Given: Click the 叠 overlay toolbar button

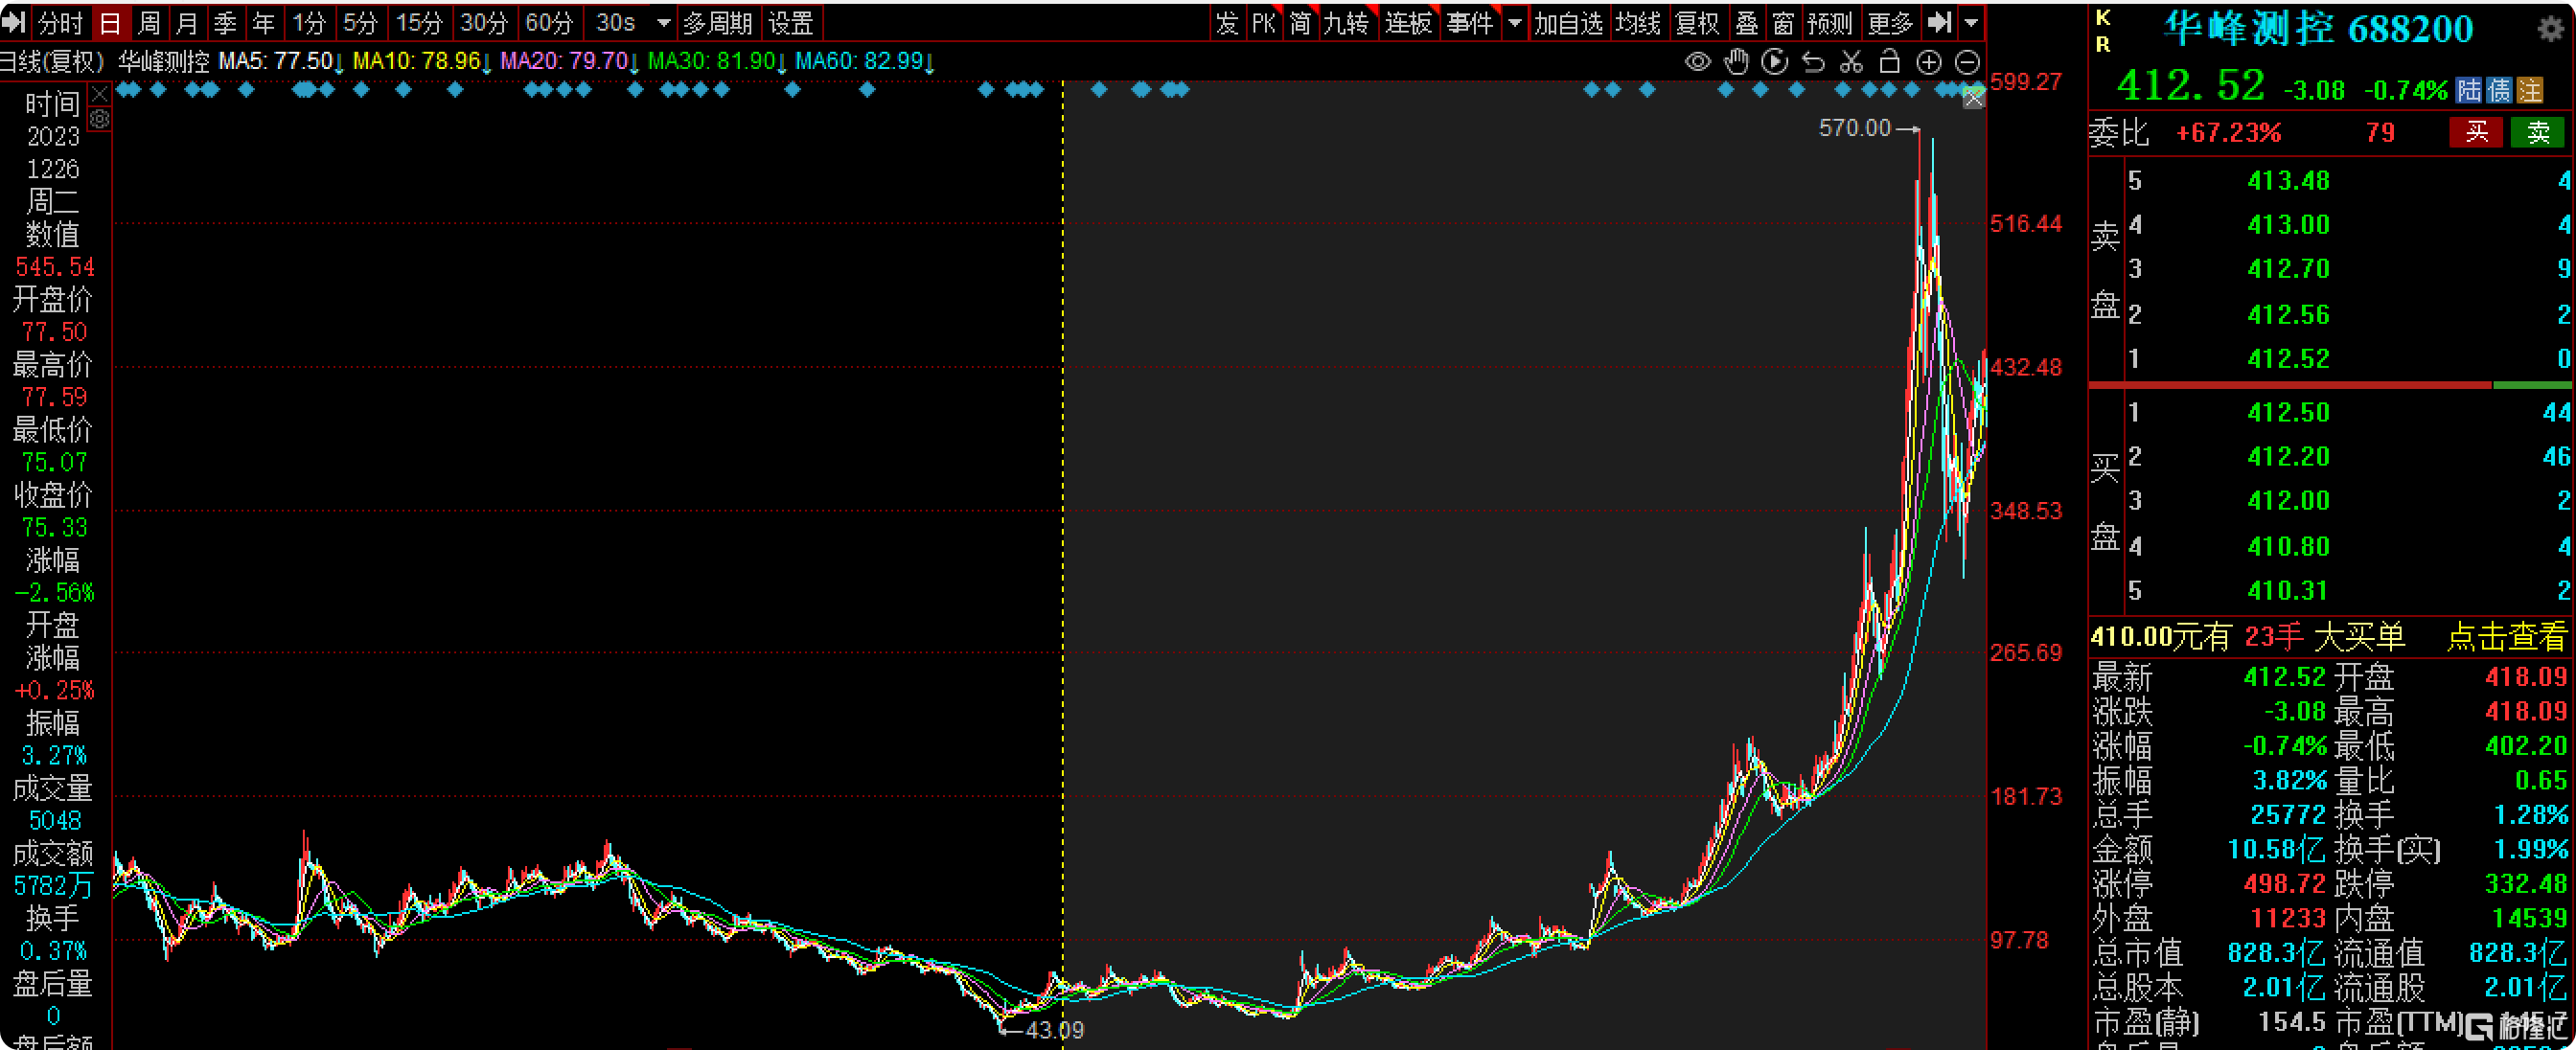Looking at the screenshot, I should 1747,22.
